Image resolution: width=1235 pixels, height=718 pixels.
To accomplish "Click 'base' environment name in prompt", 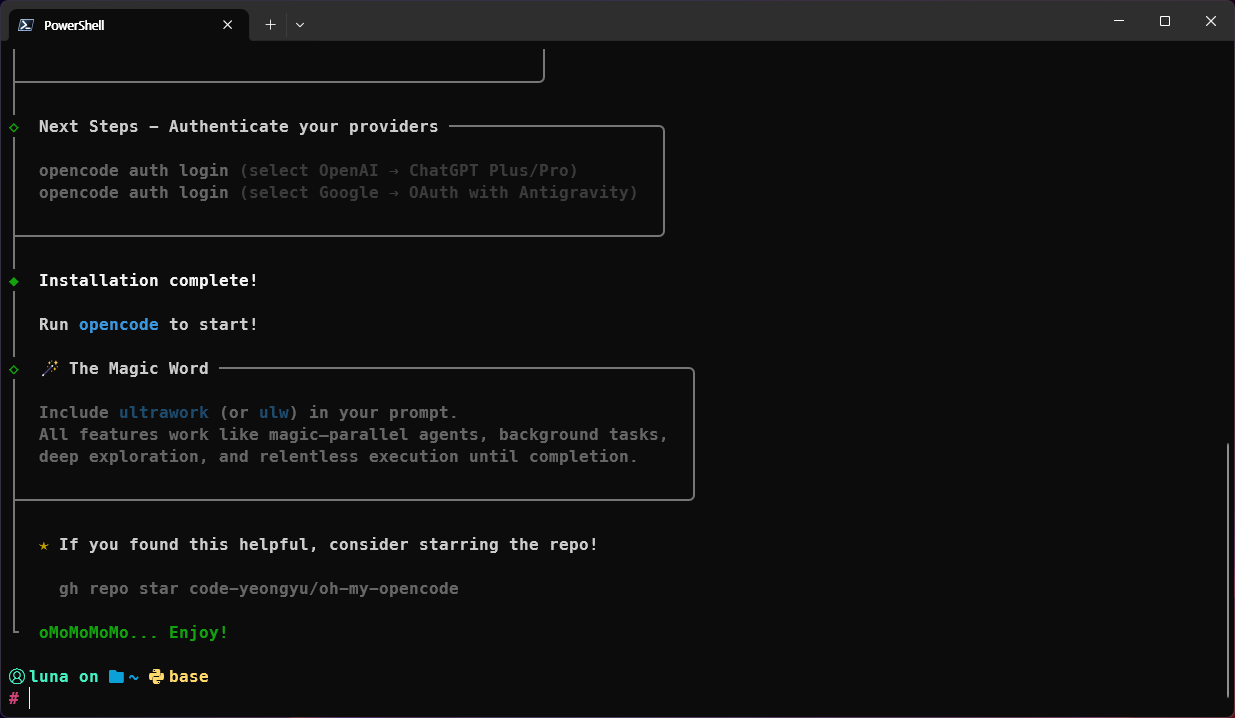I will (189, 676).
